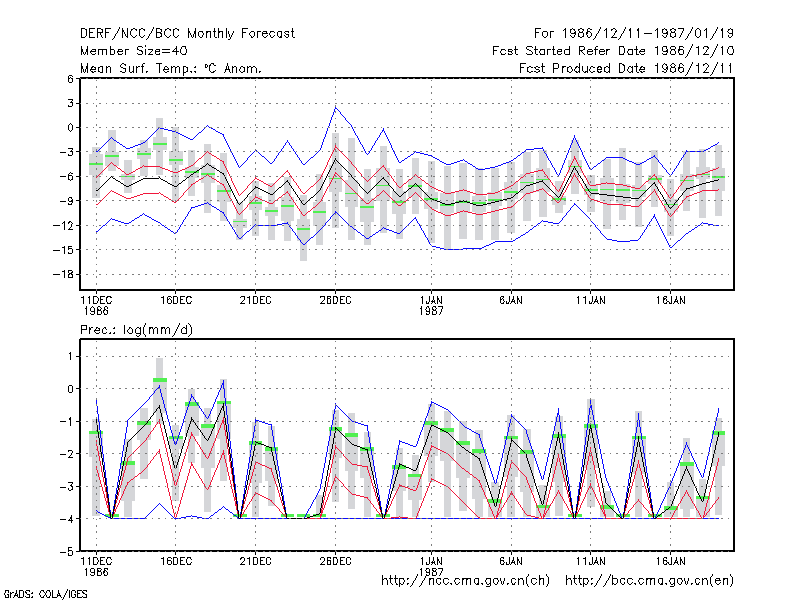Click 21DEC label under the precipitation chart
The height and width of the screenshot is (600, 800).
click(x=256, y=561)
